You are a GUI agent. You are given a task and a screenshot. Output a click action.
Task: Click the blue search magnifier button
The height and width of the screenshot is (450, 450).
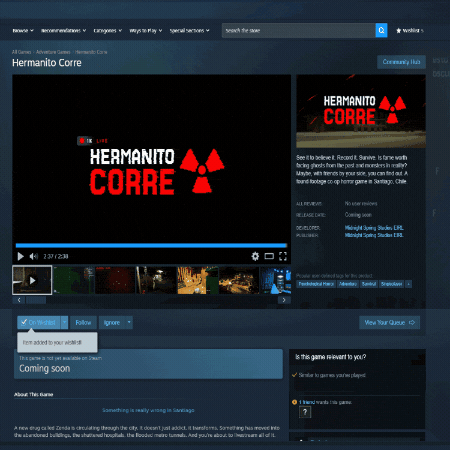[x=381, y=30]
